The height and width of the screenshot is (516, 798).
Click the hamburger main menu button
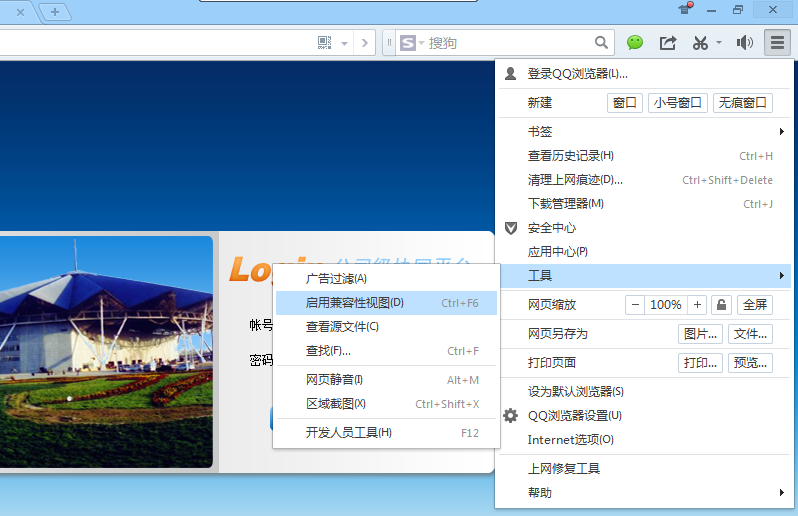click(x=777, y=42)
